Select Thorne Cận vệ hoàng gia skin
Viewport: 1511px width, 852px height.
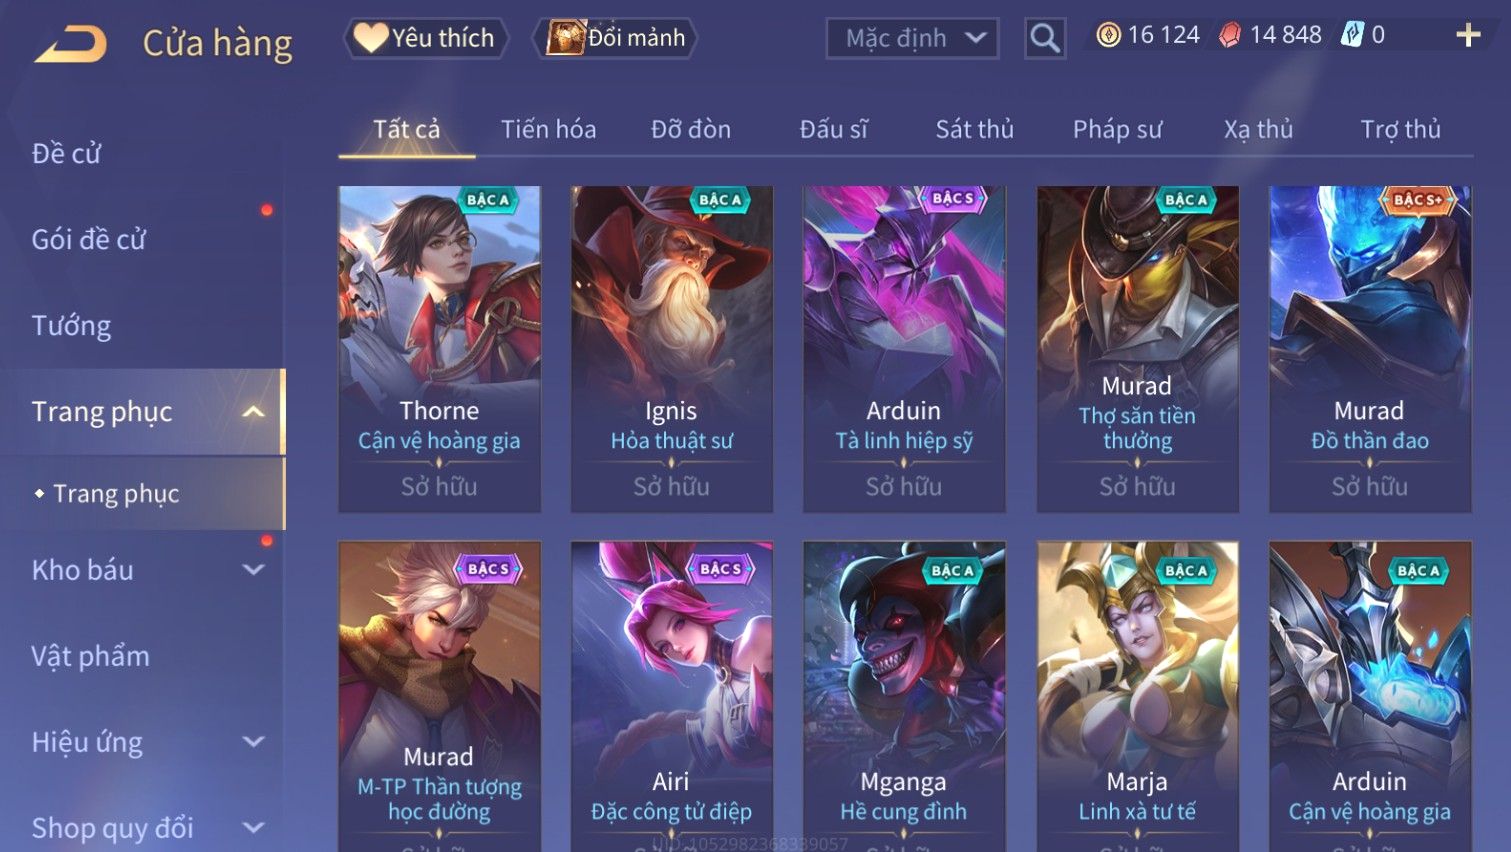point(439,349)
